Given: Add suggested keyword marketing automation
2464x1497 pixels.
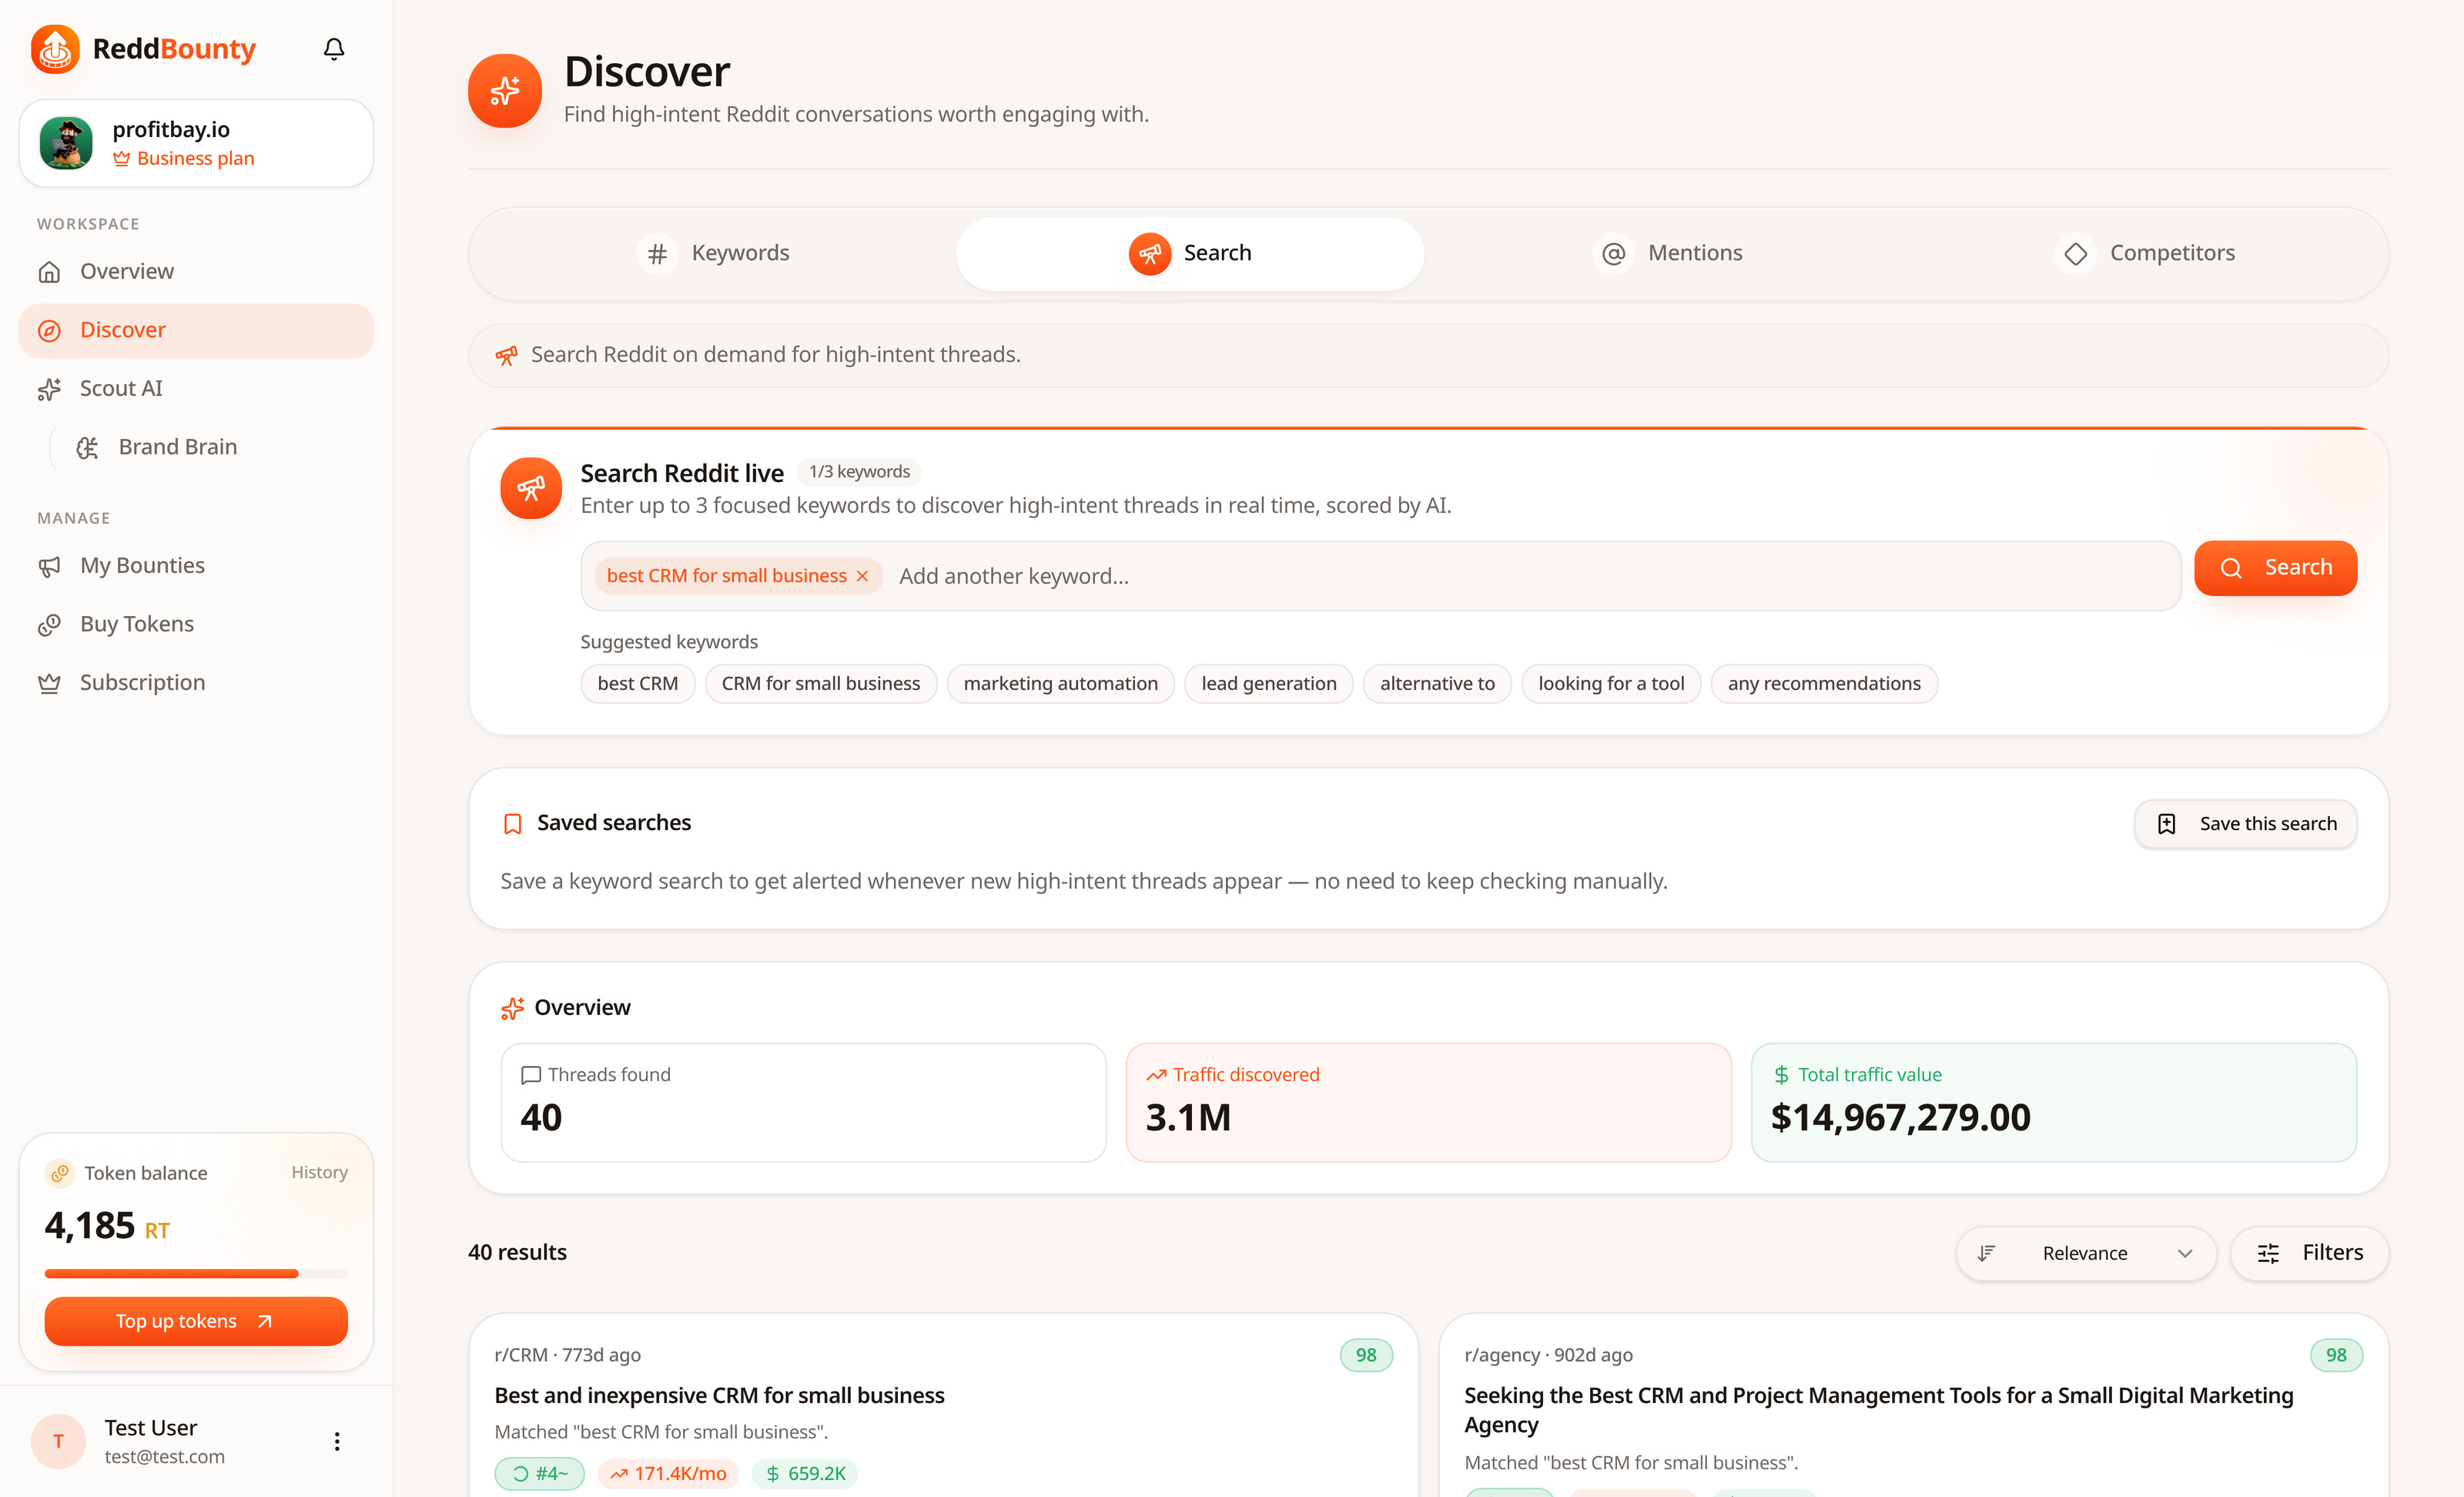Looking at the screenshot, I should 1061,684.
